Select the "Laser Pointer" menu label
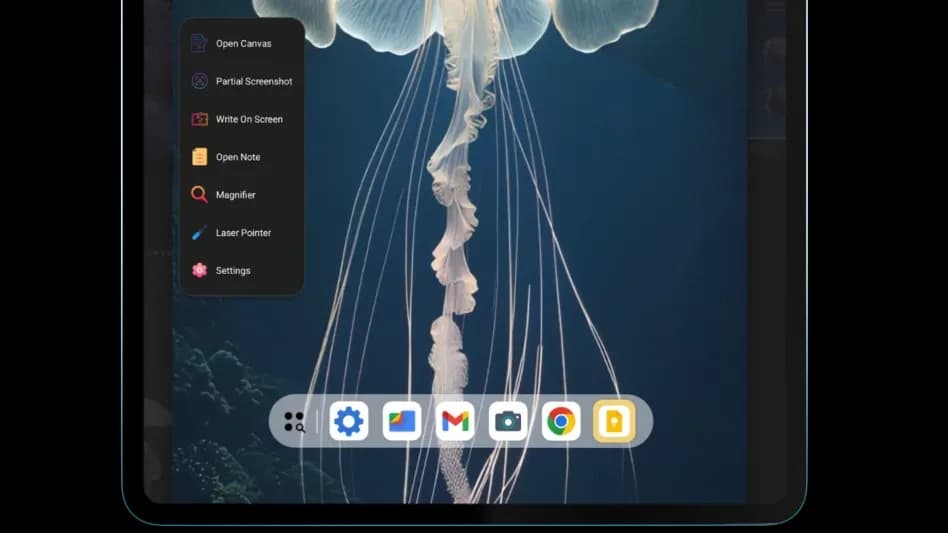The height and width of the screenshot is (533, 948). point(243,233)
